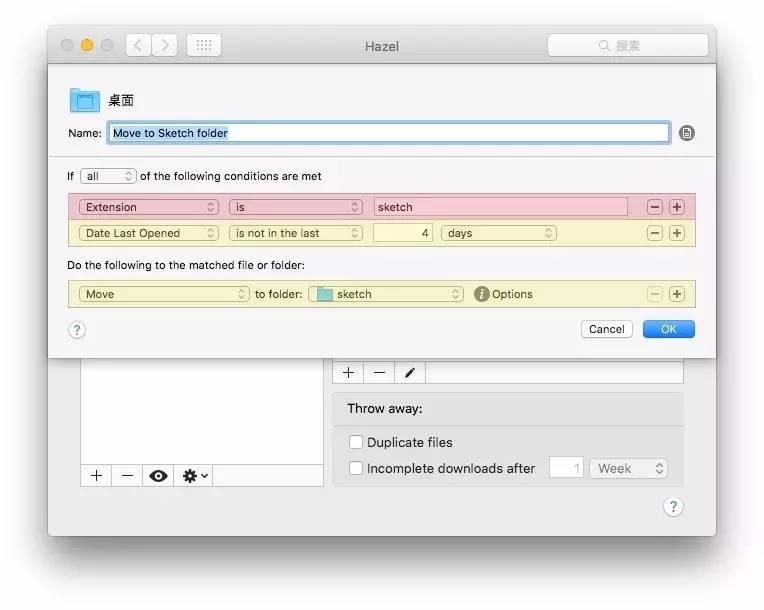Toggle the eye preview icon under folder list
The image size is (764, 610).
tap(158, 476)
